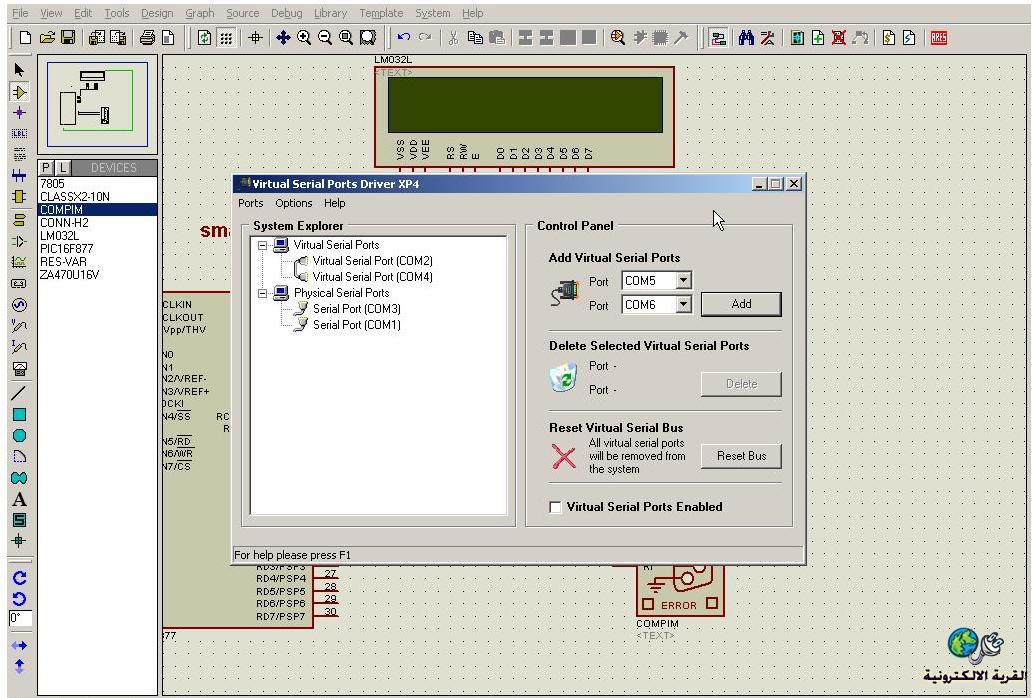Zoom in with the magnifier plus icon
This screenshot has height=698, width=1033.
(304, 38)
